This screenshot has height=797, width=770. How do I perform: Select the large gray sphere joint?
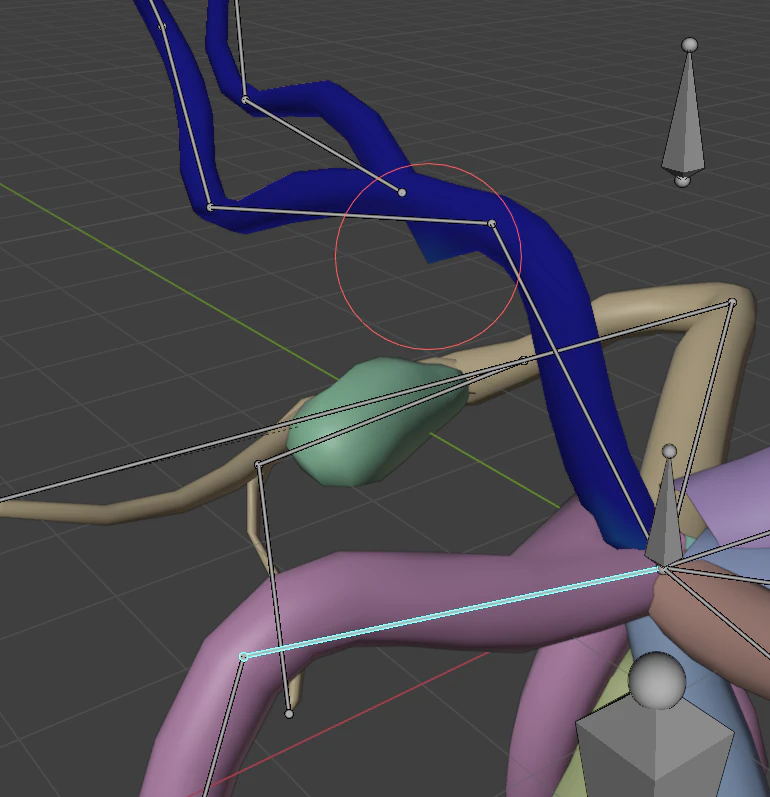click(x=657, y=681)
